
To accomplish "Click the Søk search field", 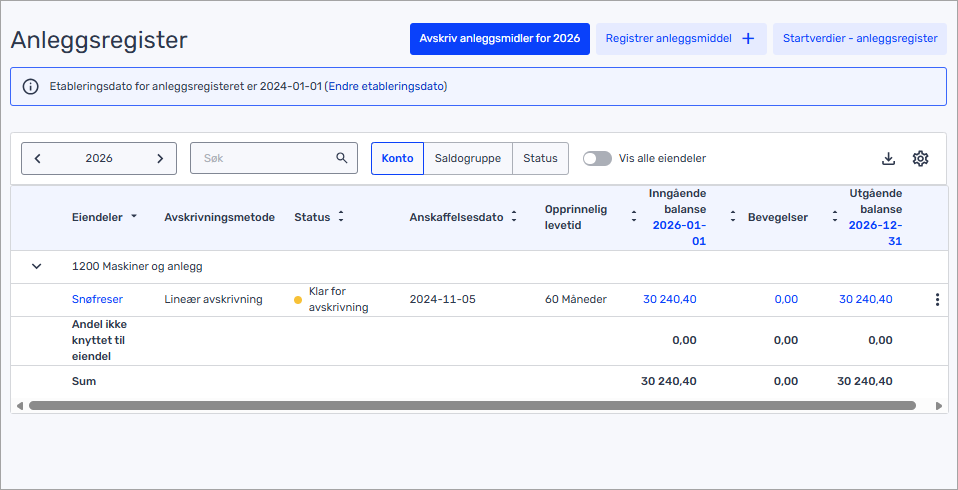I will point(263,158).
